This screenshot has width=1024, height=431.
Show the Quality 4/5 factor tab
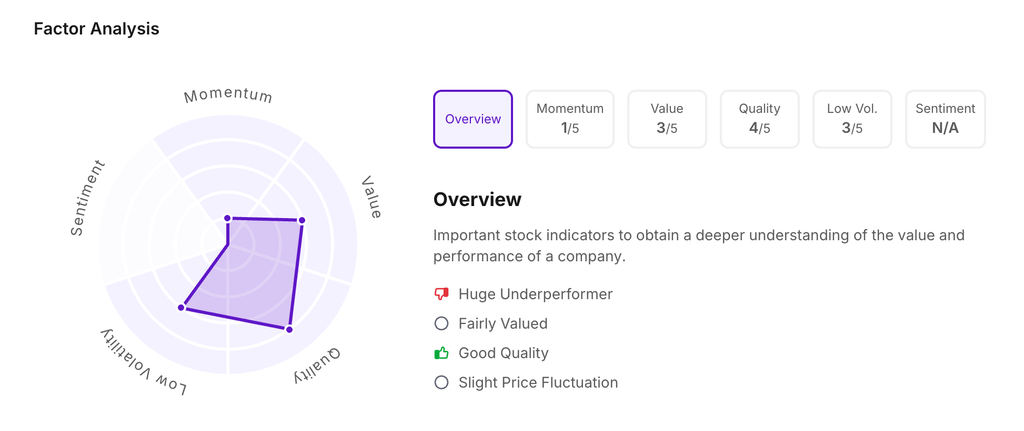759,119
